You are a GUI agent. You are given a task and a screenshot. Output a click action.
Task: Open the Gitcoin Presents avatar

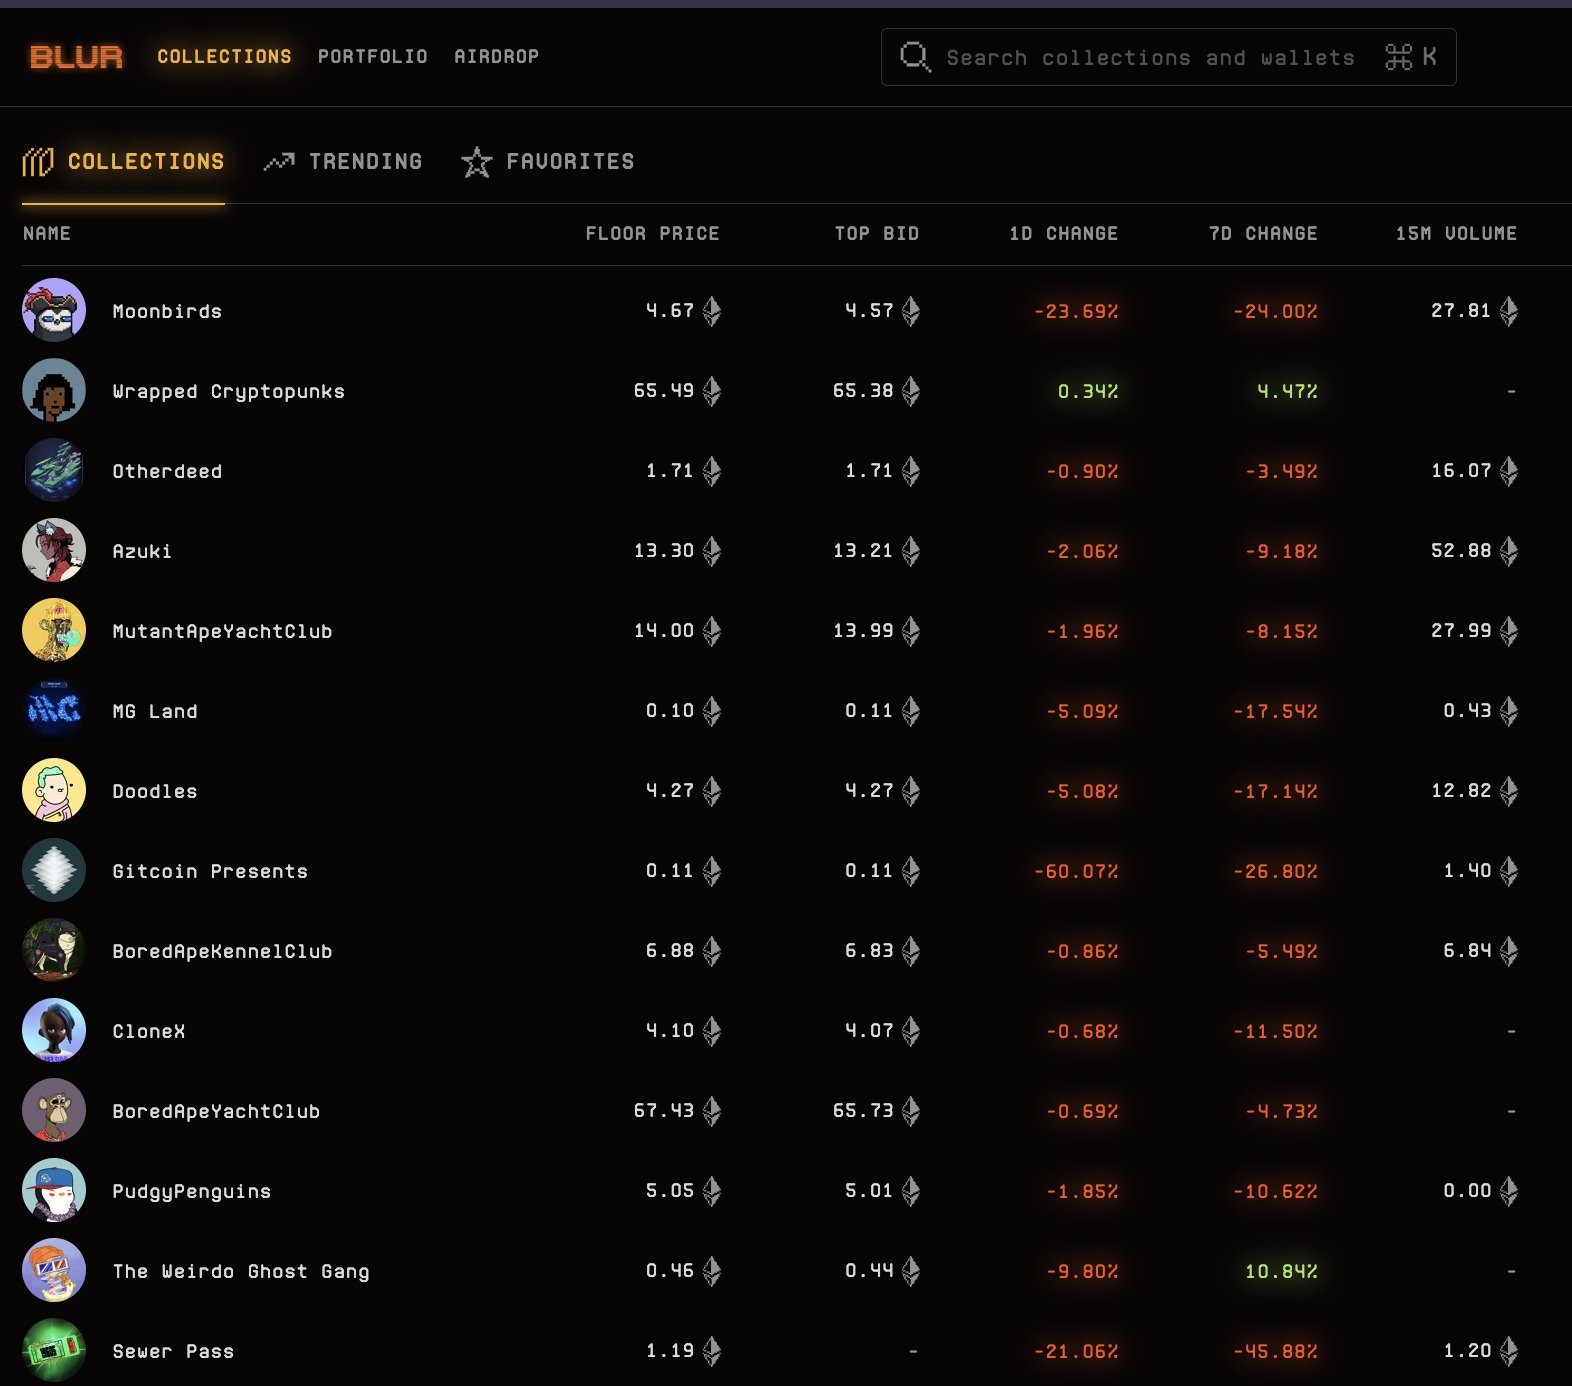54,871
